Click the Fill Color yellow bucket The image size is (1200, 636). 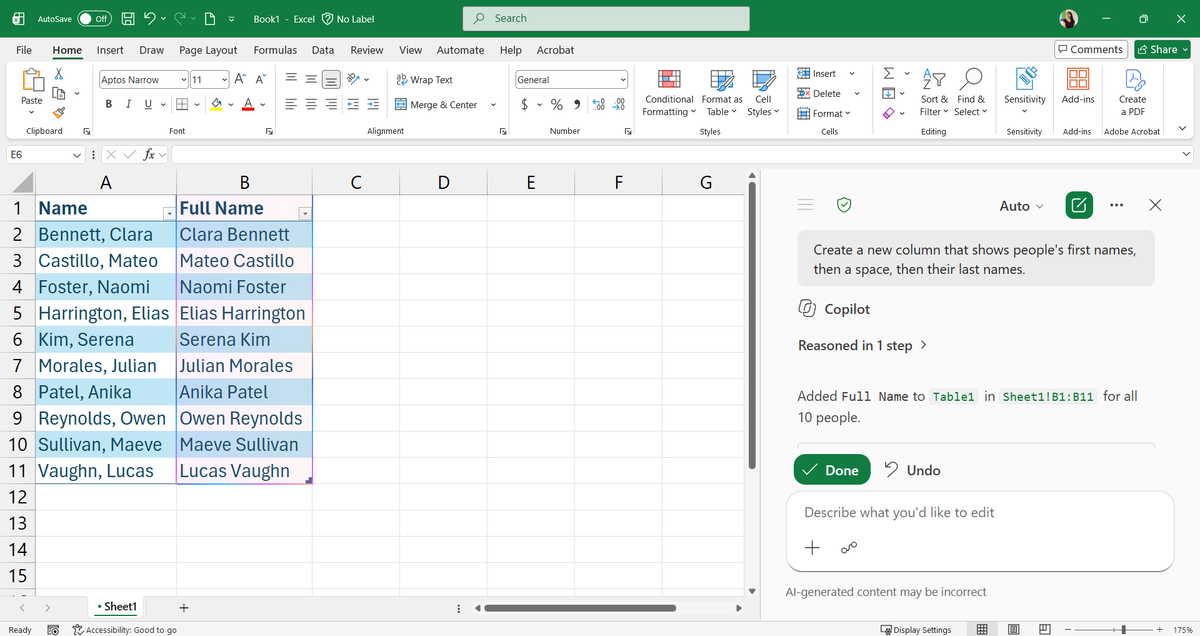(x=215, y=104)
